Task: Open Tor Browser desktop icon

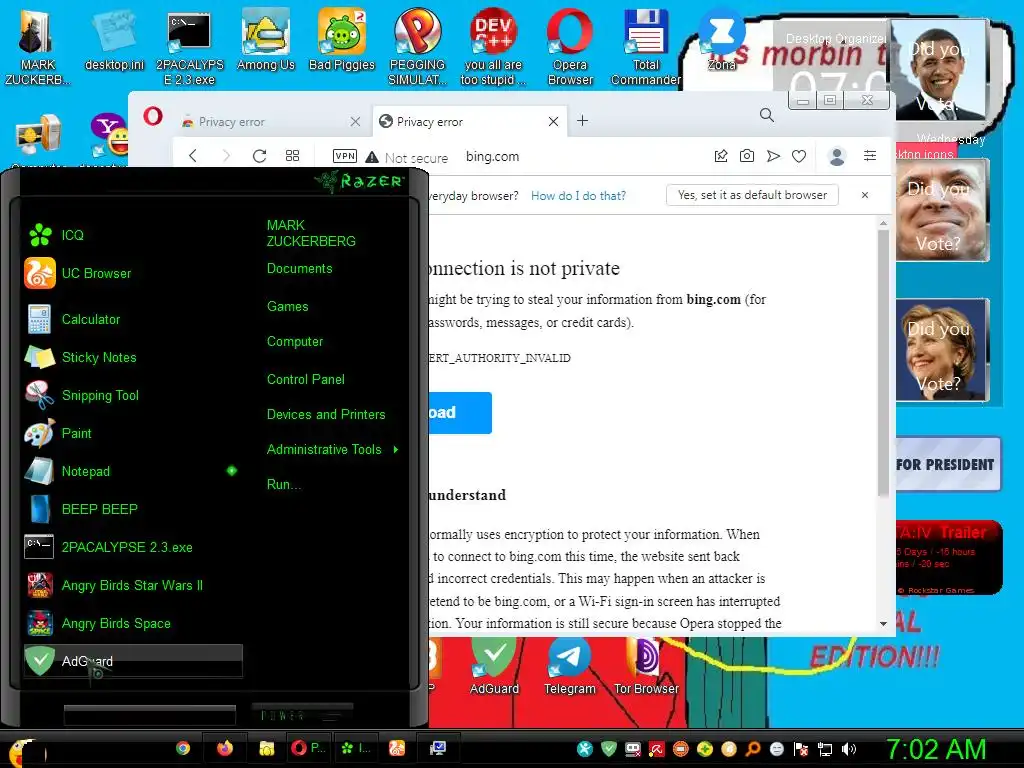Action: click(x=646, y=665)
